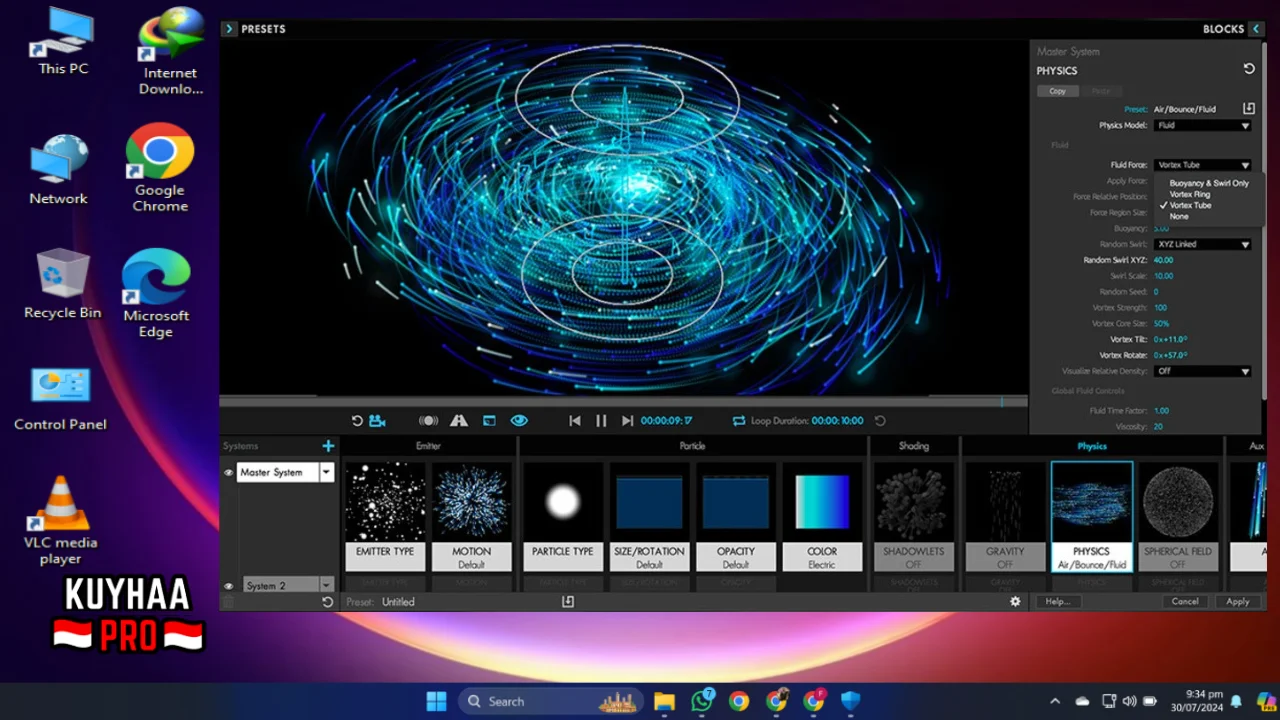This screenshot has height=720, width=1280.
Task: Open the settings gear icon
Action: [1015, 602]
